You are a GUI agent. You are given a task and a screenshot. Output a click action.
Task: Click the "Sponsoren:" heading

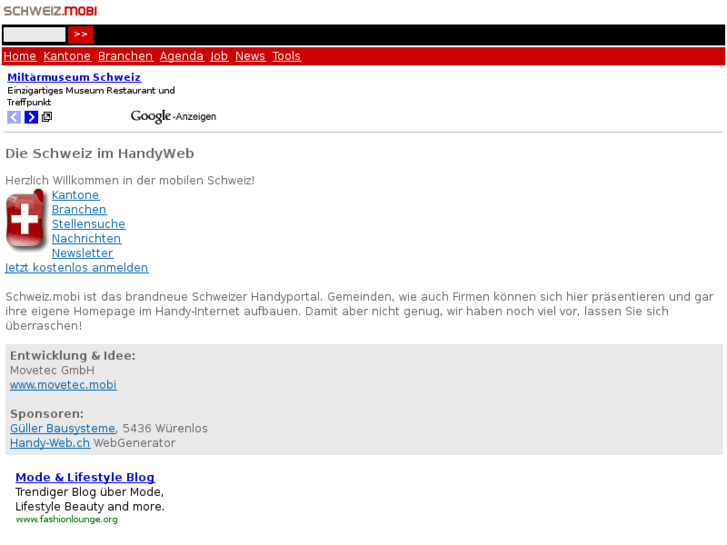[x=47, y=414]
